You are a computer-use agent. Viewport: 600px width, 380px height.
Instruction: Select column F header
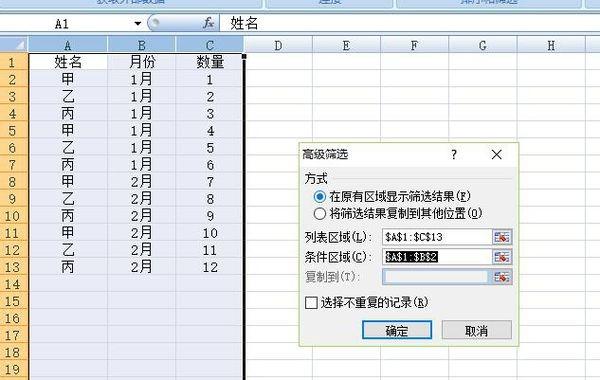414,45
